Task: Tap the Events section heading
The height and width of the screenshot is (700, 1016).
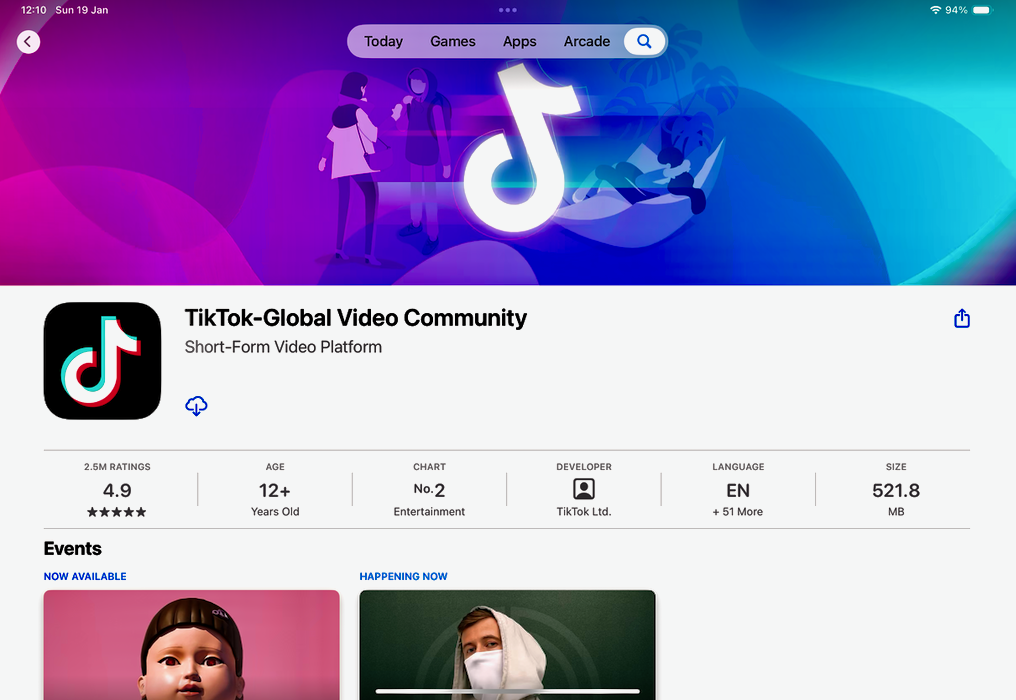Action: pyautogui.click(x=73, y=548)
